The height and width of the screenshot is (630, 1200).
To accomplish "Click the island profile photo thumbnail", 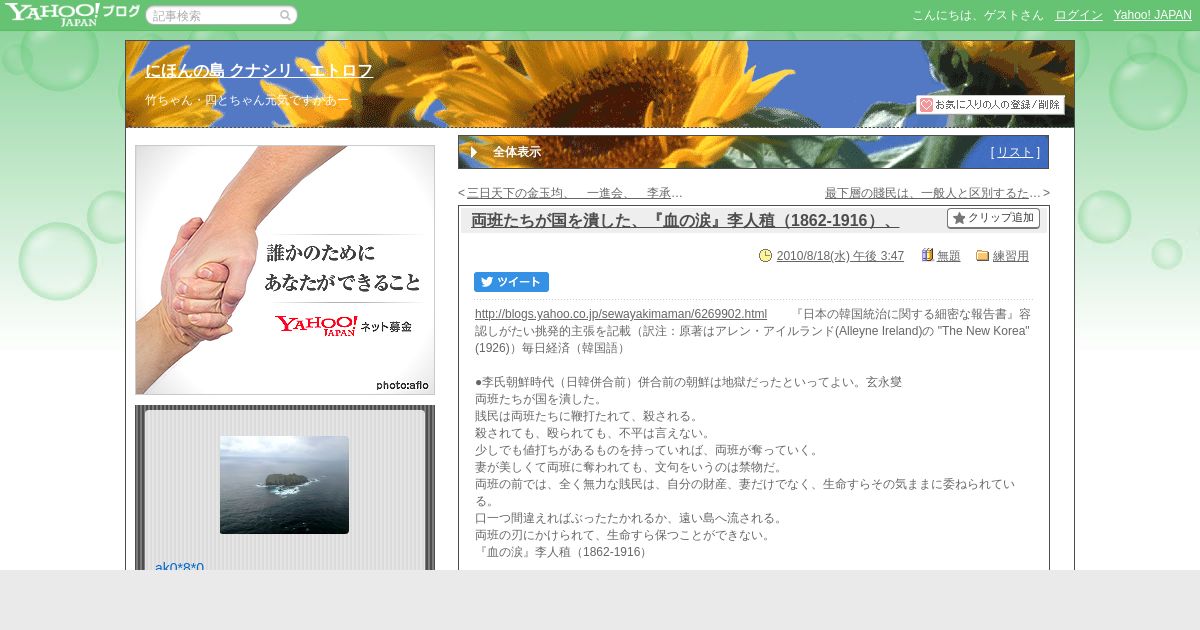I will 284,485.
